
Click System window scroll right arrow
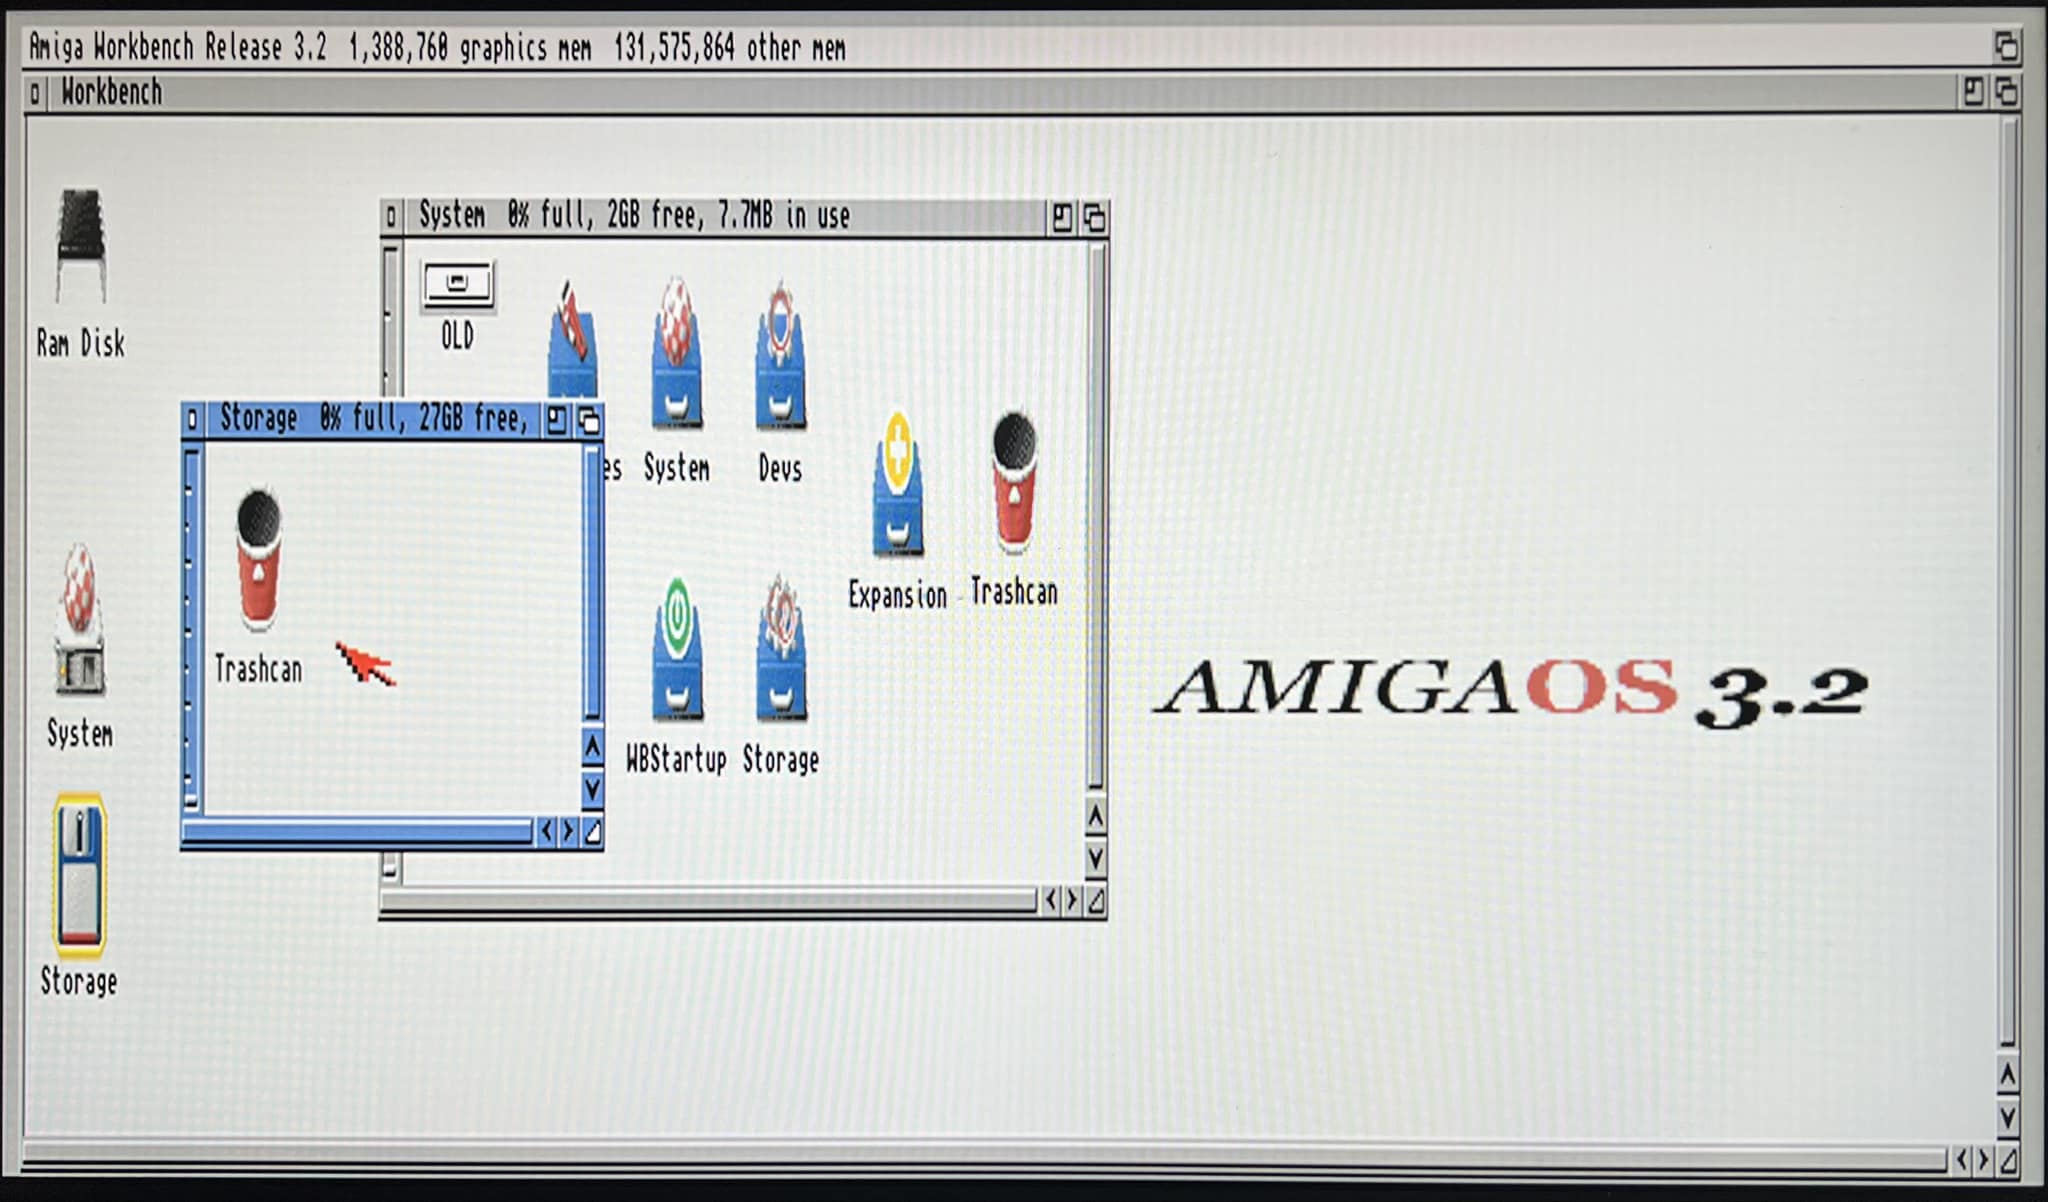1073,901
